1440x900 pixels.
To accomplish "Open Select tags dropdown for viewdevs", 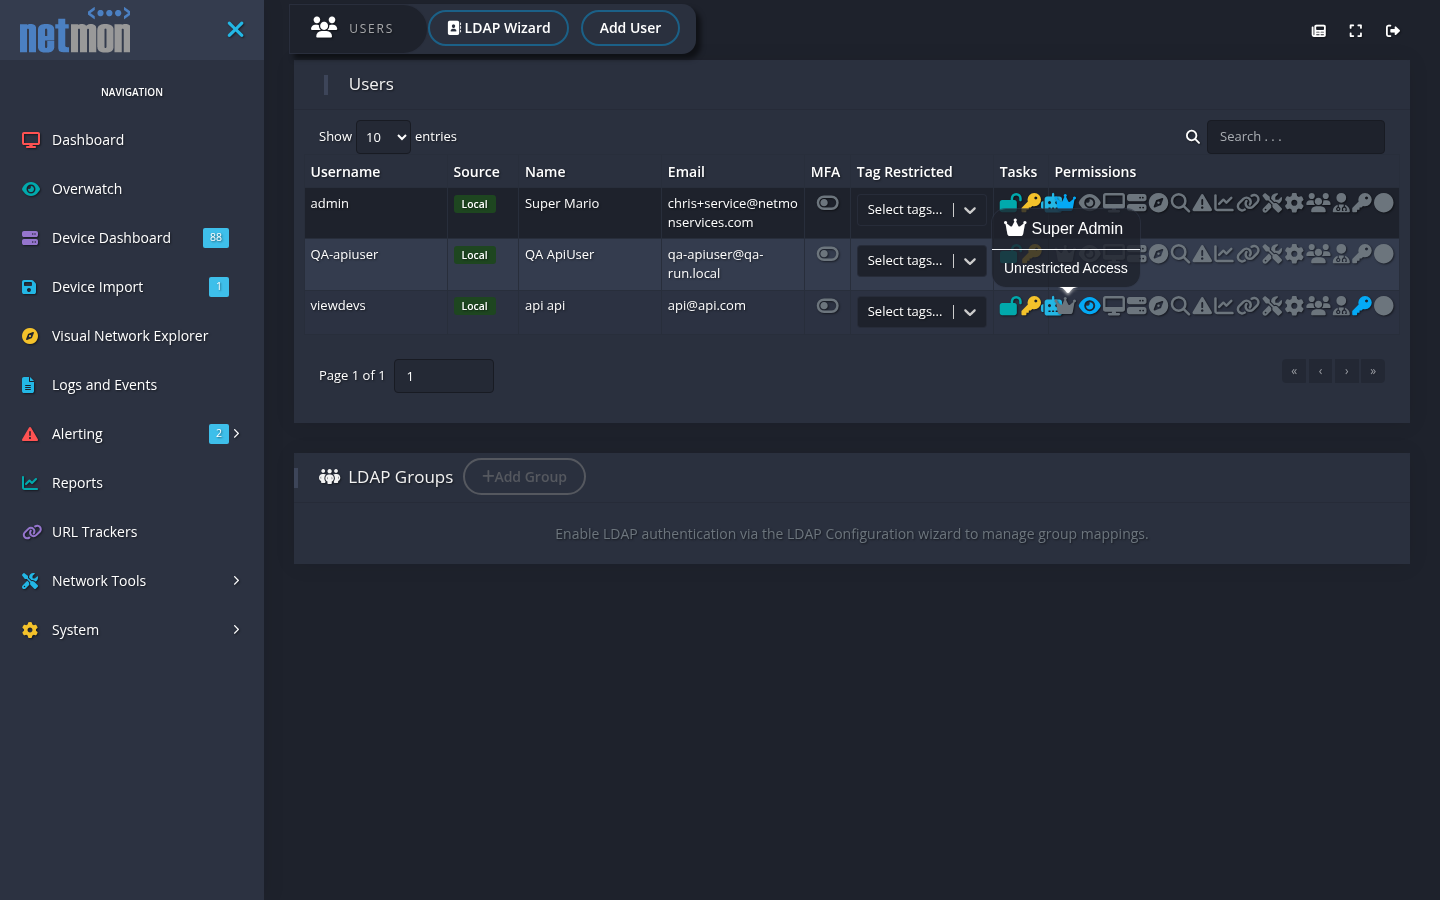I will click(921, 312).
